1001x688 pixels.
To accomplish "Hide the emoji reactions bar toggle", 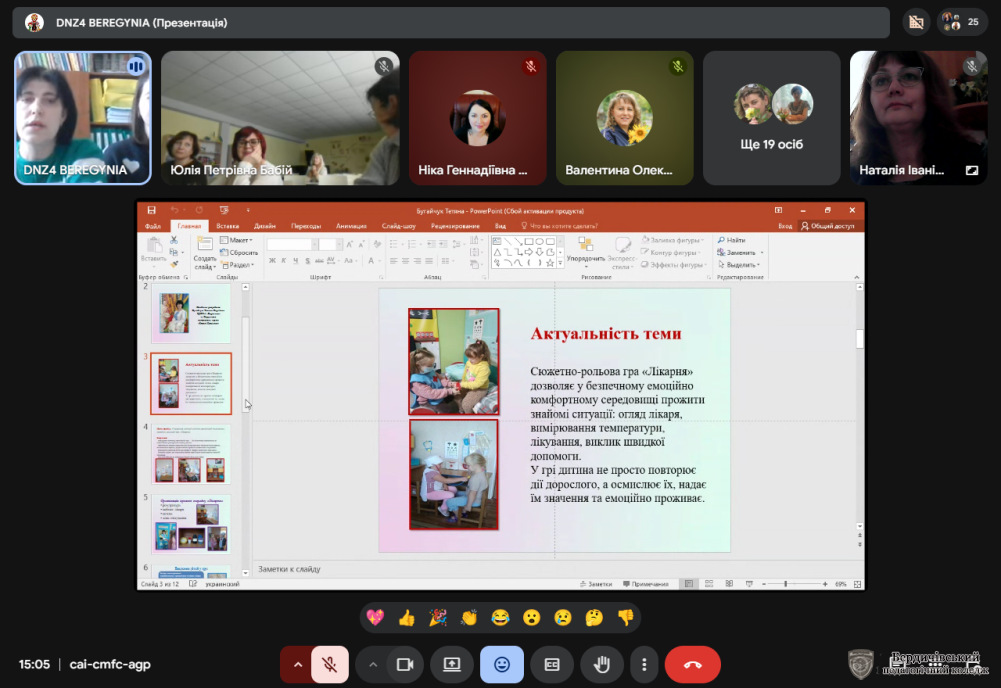I will (501, 664).
